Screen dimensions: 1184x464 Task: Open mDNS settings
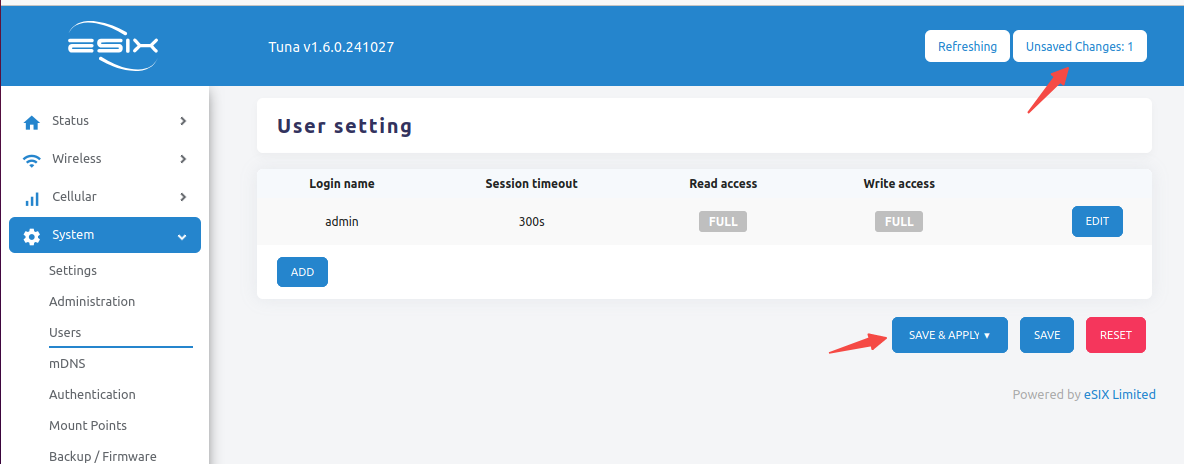(67, 364)
